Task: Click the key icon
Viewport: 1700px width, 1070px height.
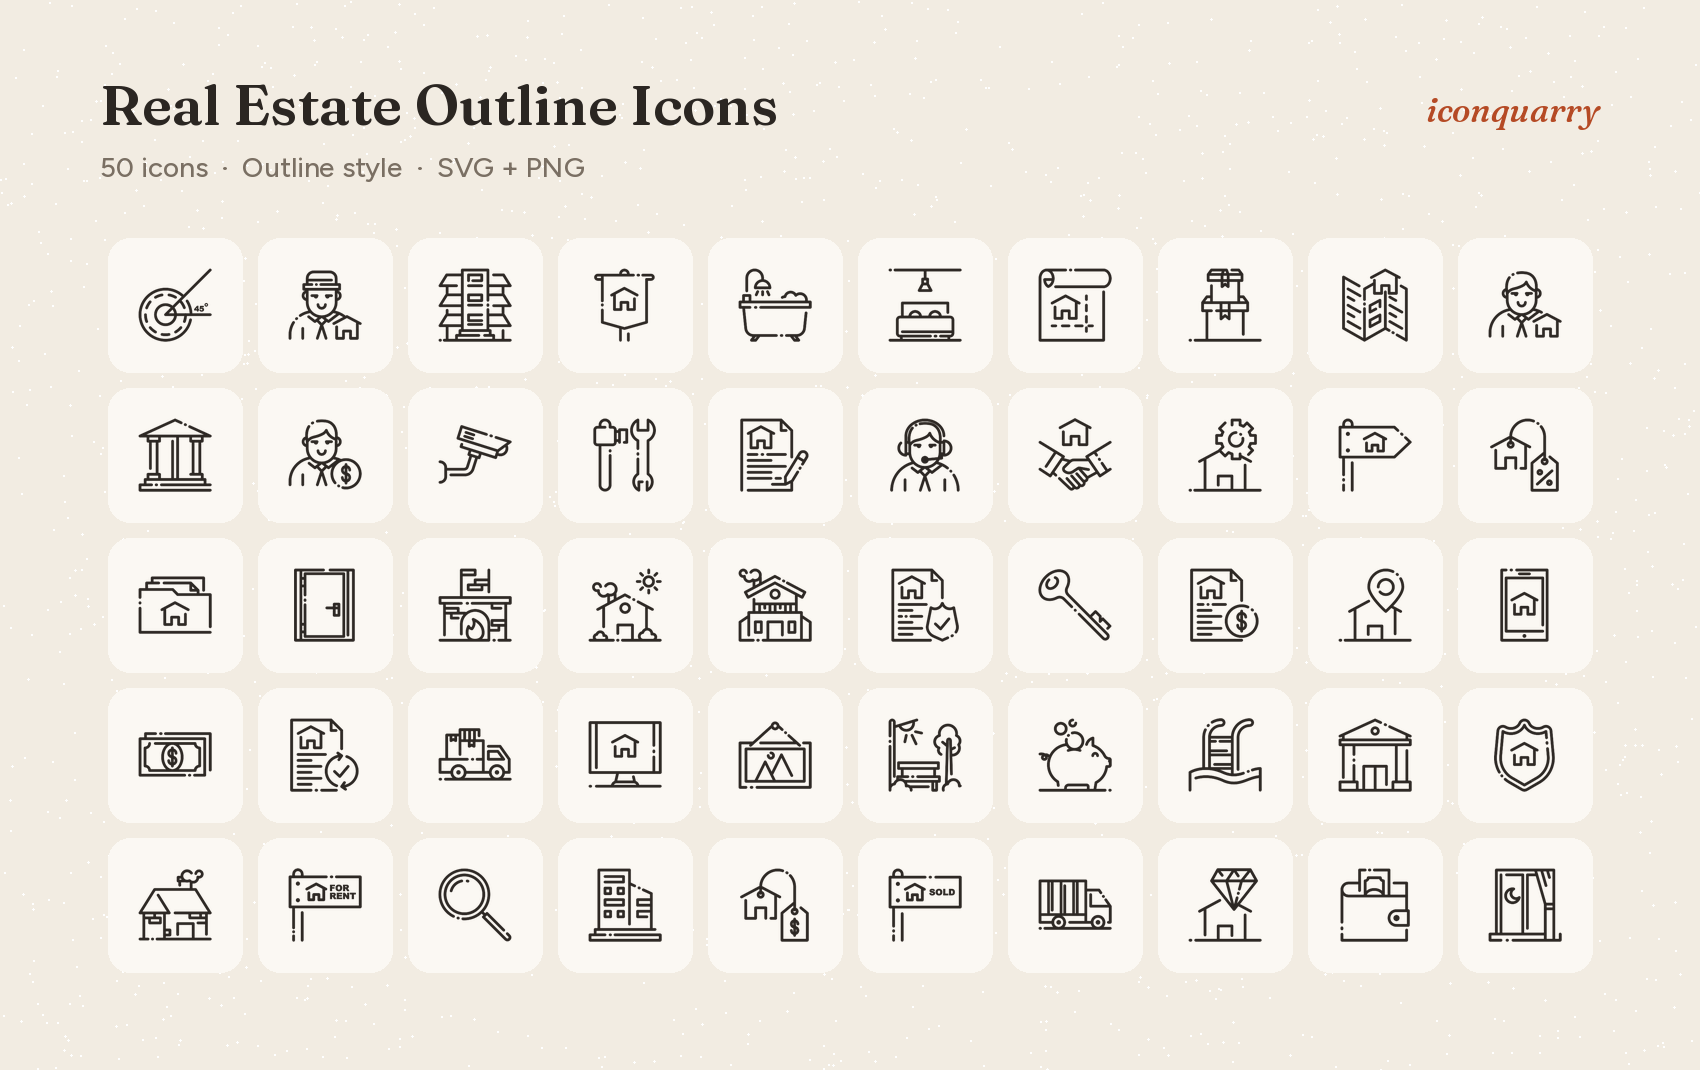Action: [x=1075, y=605]
